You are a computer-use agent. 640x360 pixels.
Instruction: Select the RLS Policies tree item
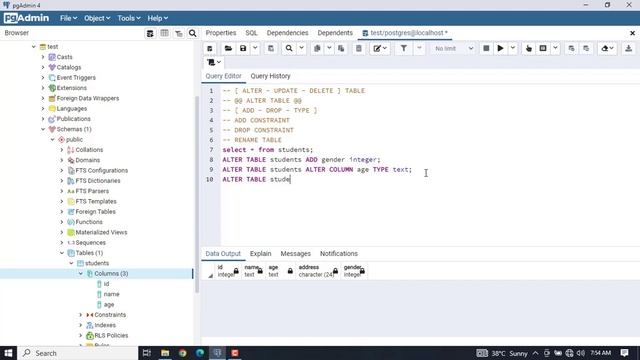pos(111,336)
